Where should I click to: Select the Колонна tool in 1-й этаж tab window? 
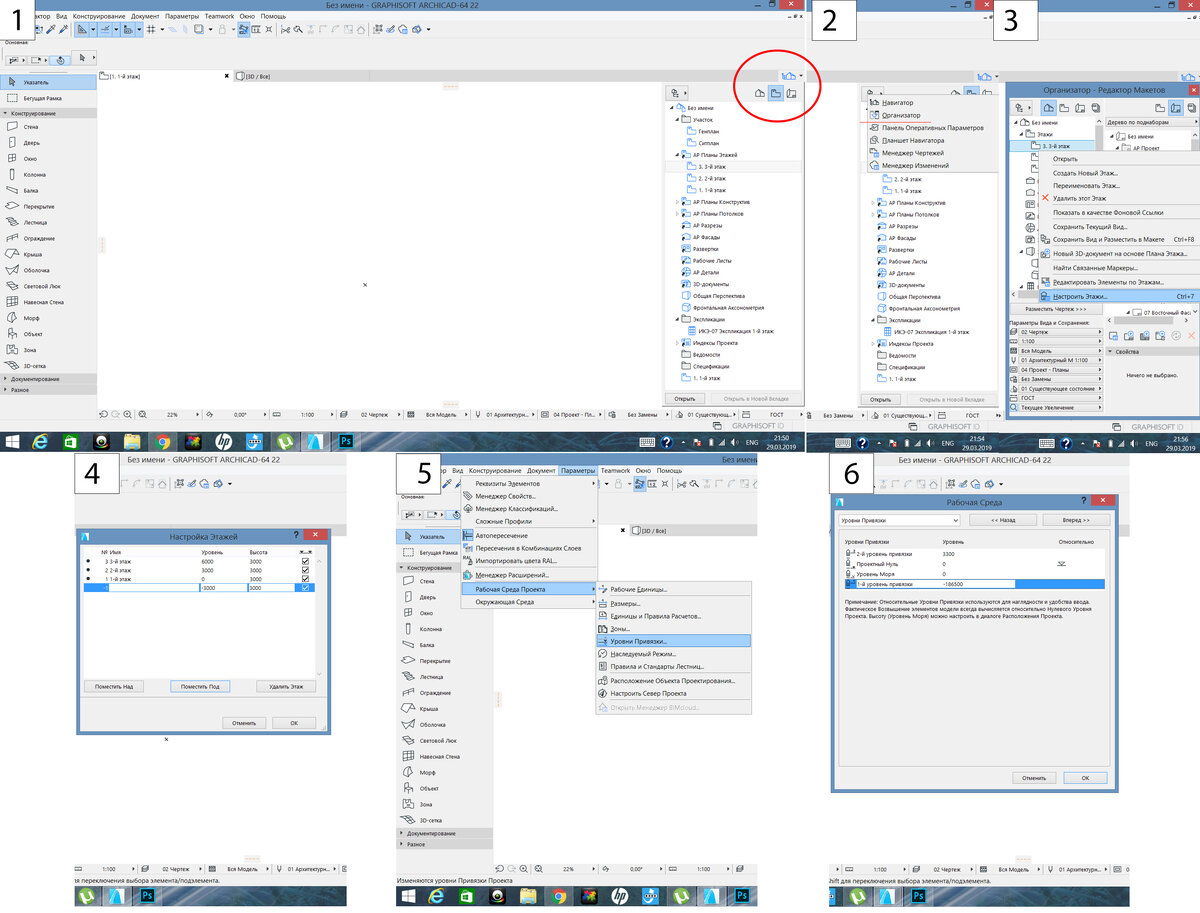(48, 175)
